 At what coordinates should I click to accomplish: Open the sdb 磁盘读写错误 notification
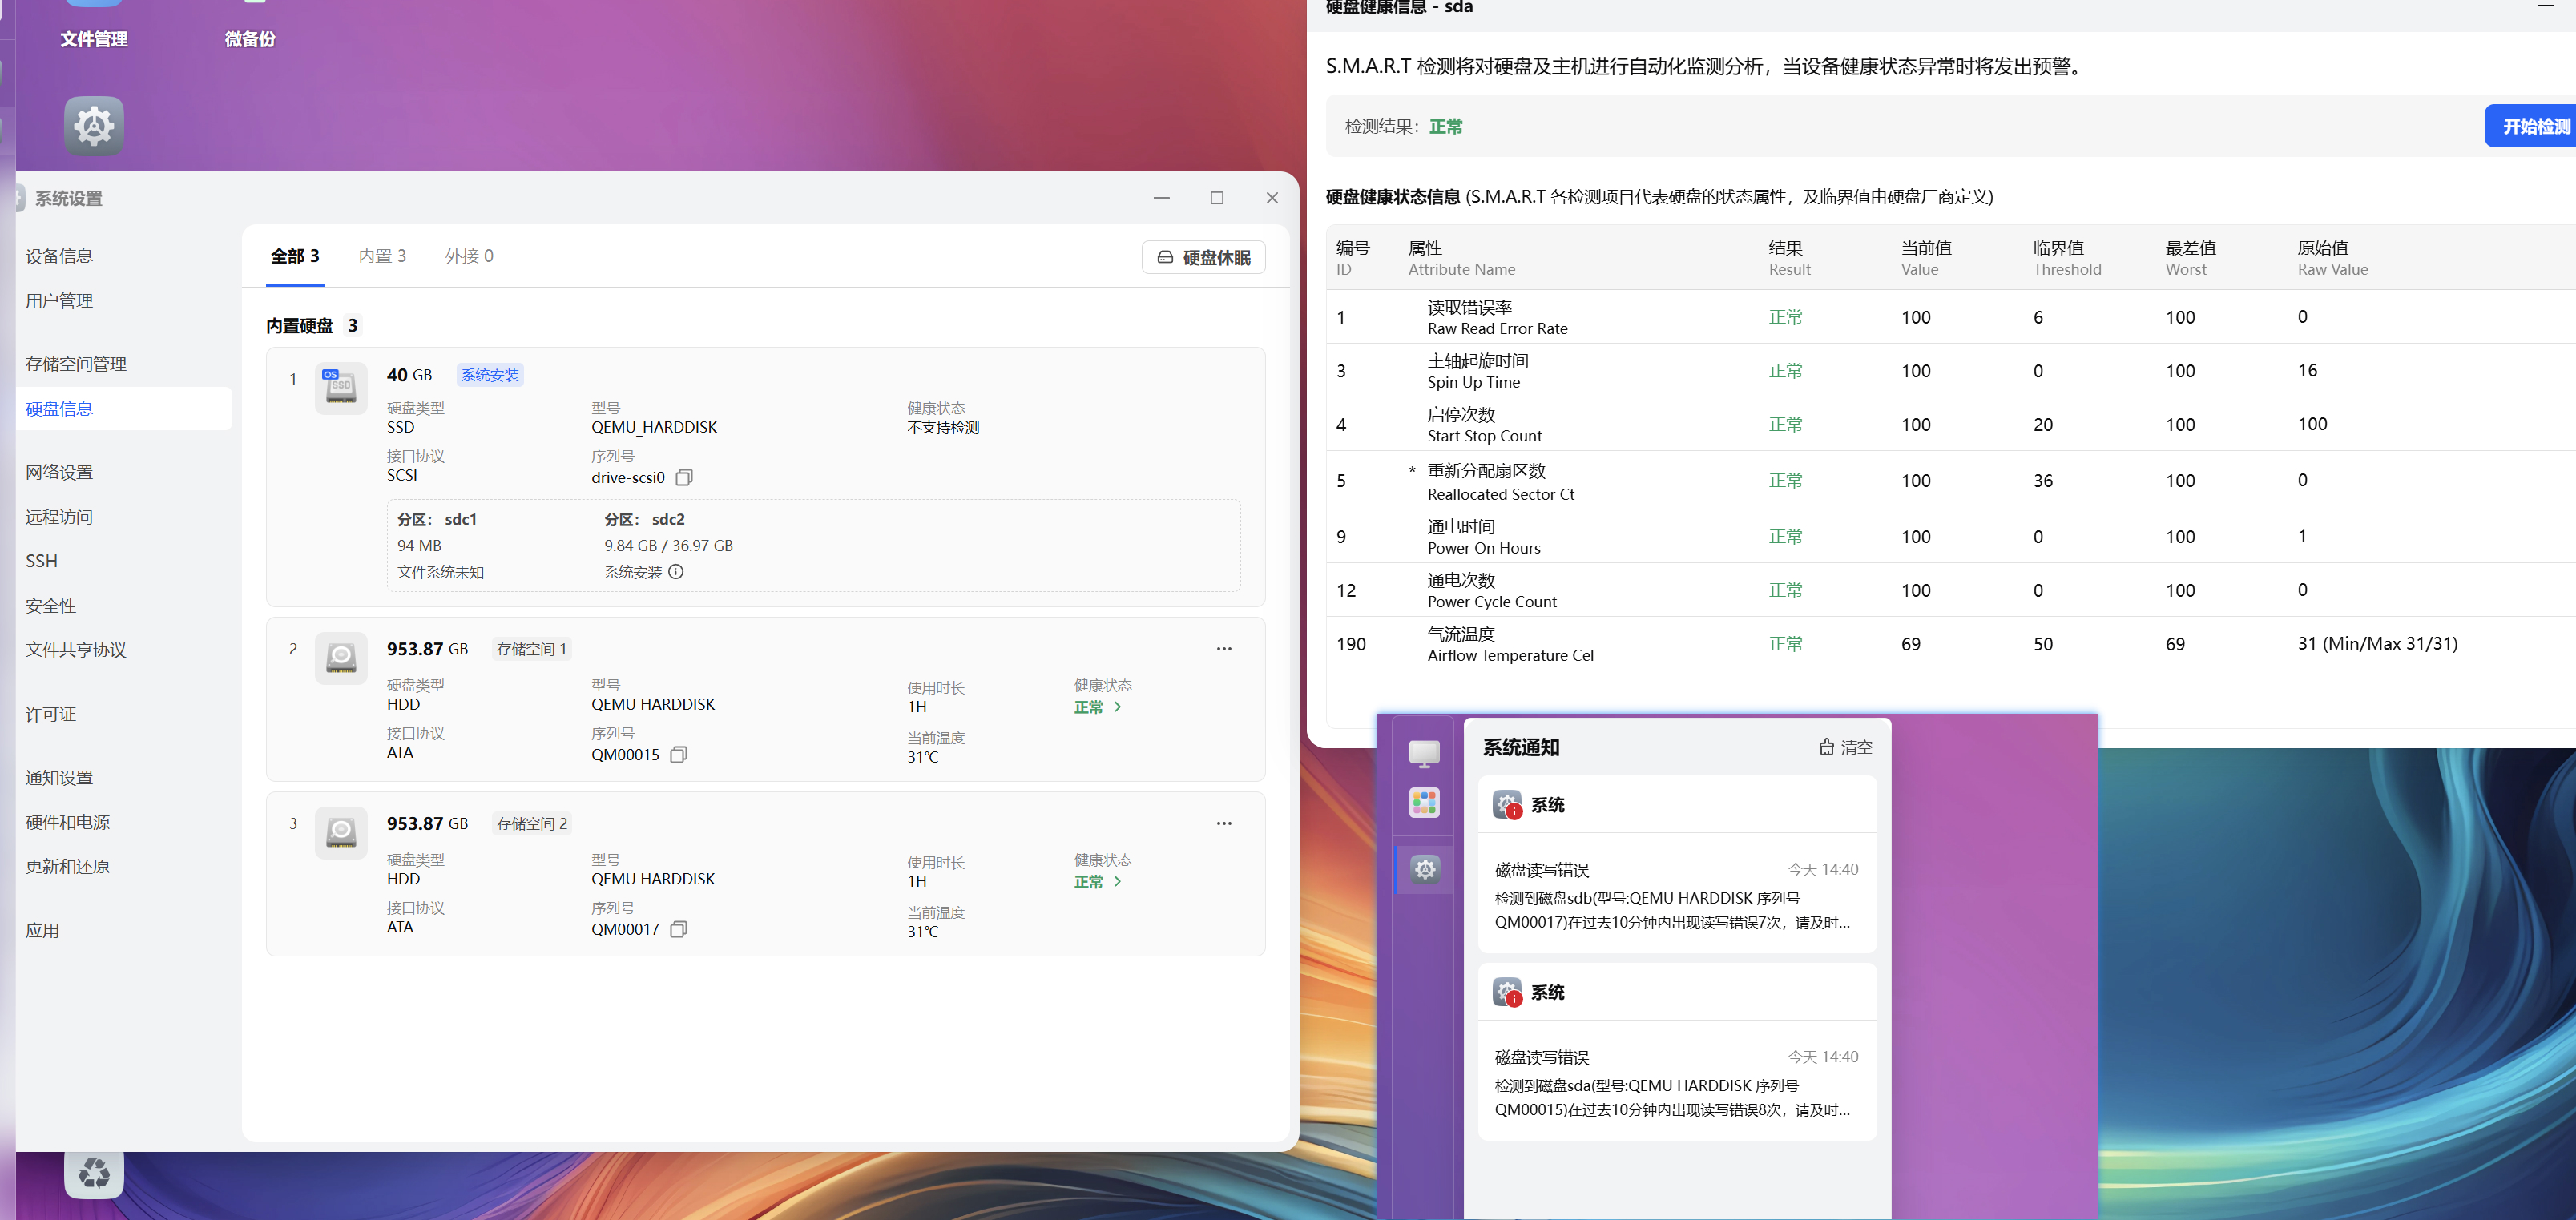pyautogui.click(x=1676, y=896)
